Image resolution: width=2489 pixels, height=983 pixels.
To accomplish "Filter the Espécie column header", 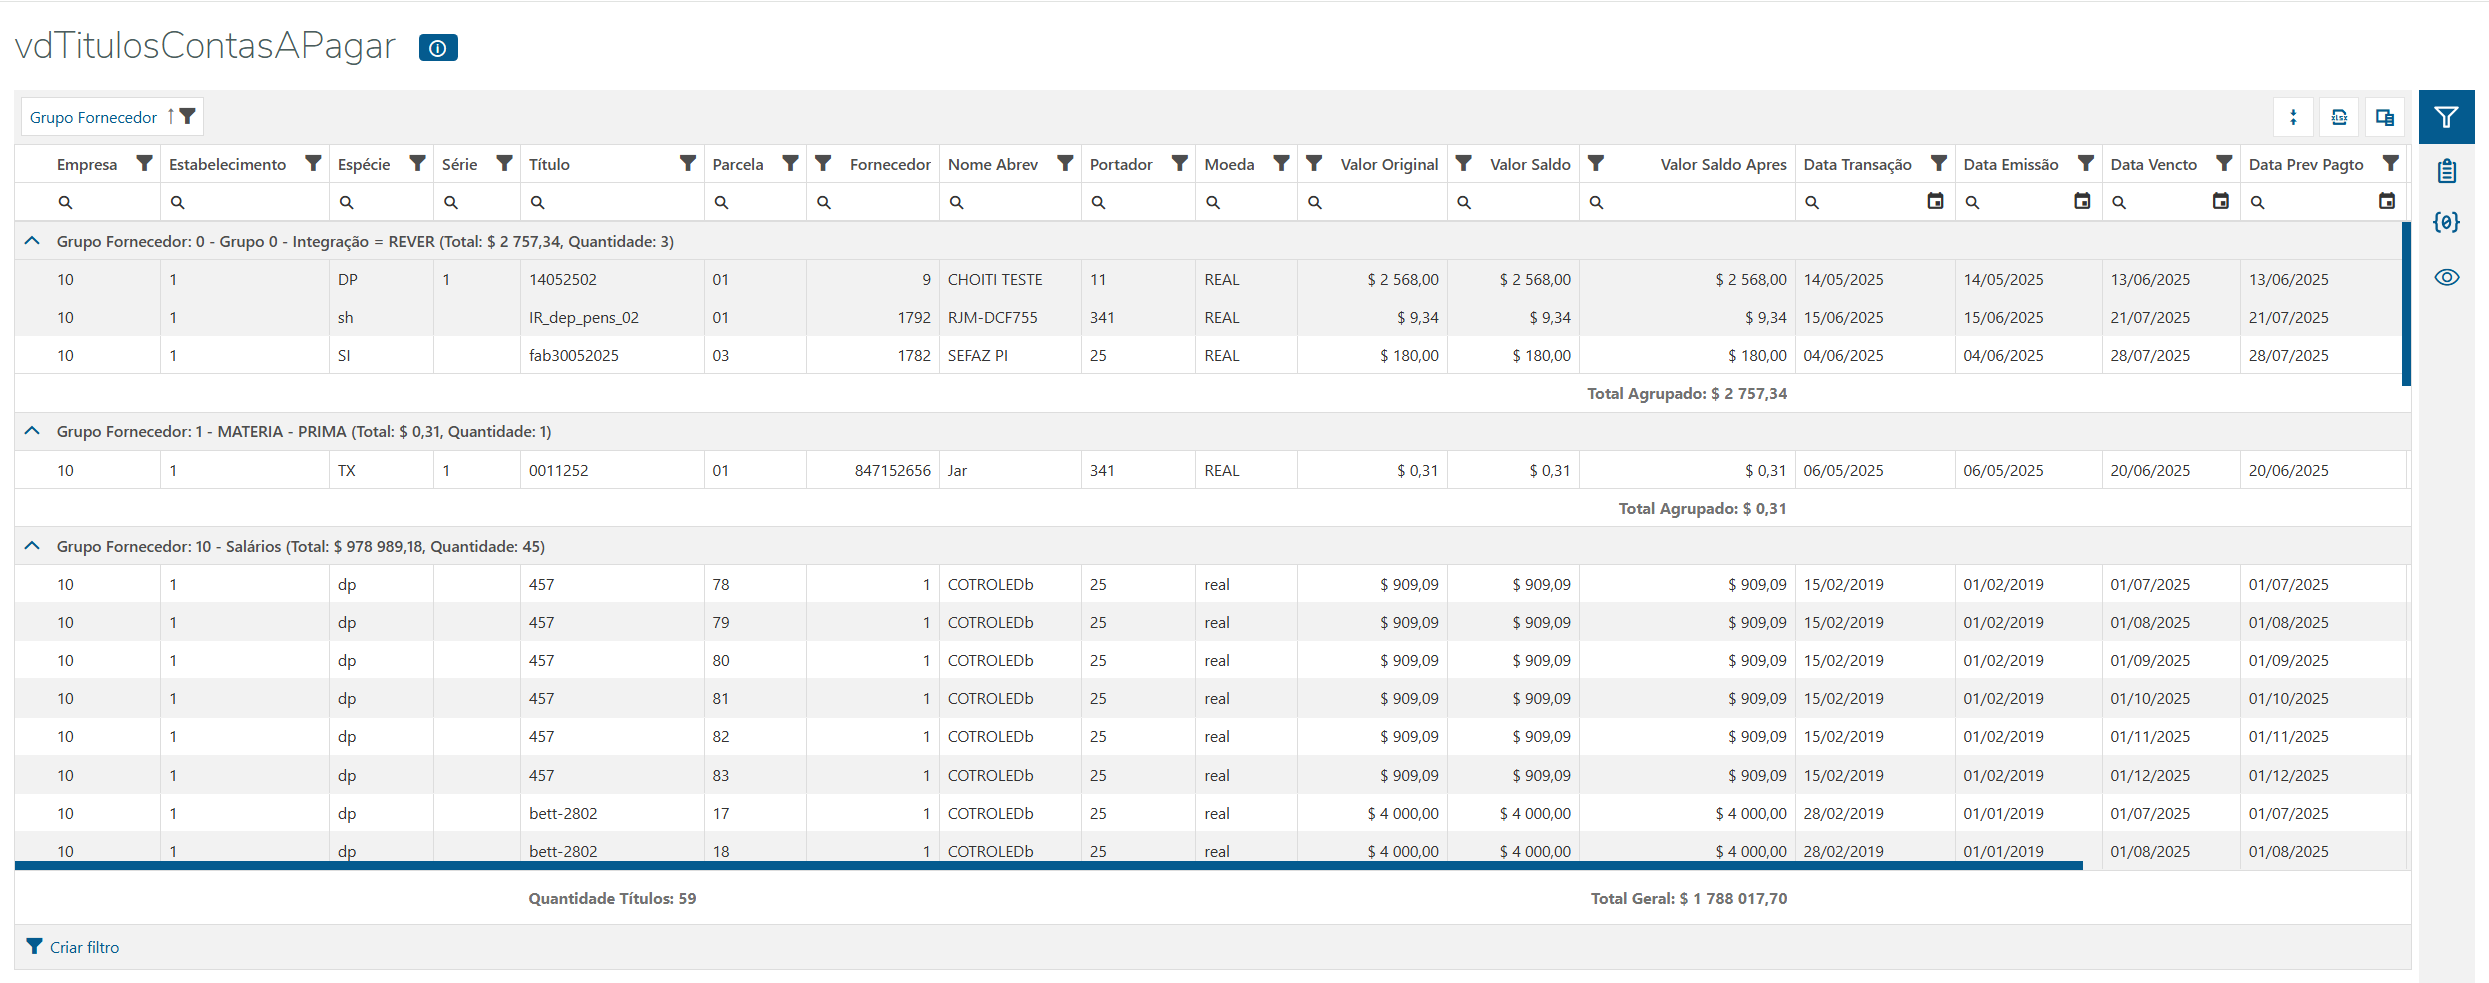I will [x=417, y=163].
